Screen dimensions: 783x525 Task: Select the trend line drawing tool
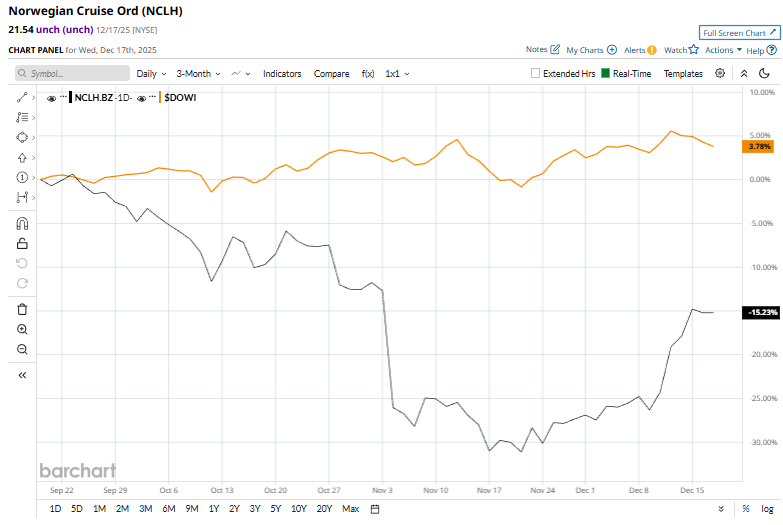pyautogui.click(x=22, y=97)
